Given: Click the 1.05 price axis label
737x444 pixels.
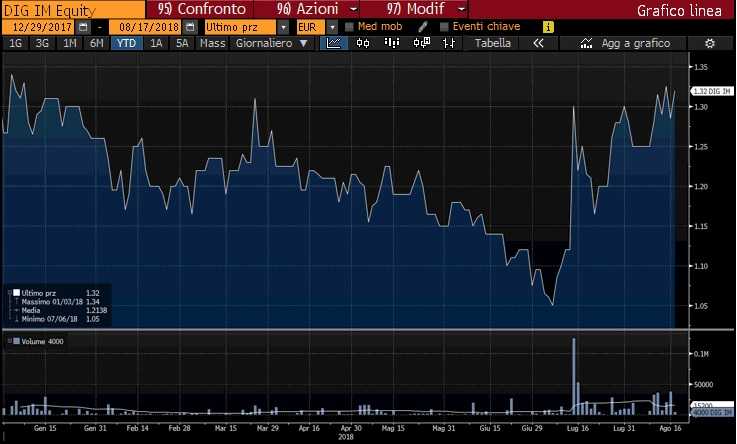Looking at the screenshot, I should (701, 306).
